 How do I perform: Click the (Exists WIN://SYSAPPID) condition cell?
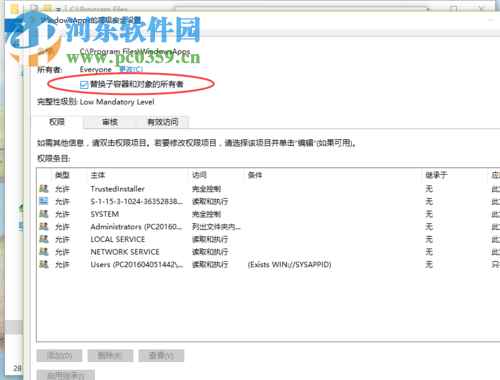click(x=289, y=265)
